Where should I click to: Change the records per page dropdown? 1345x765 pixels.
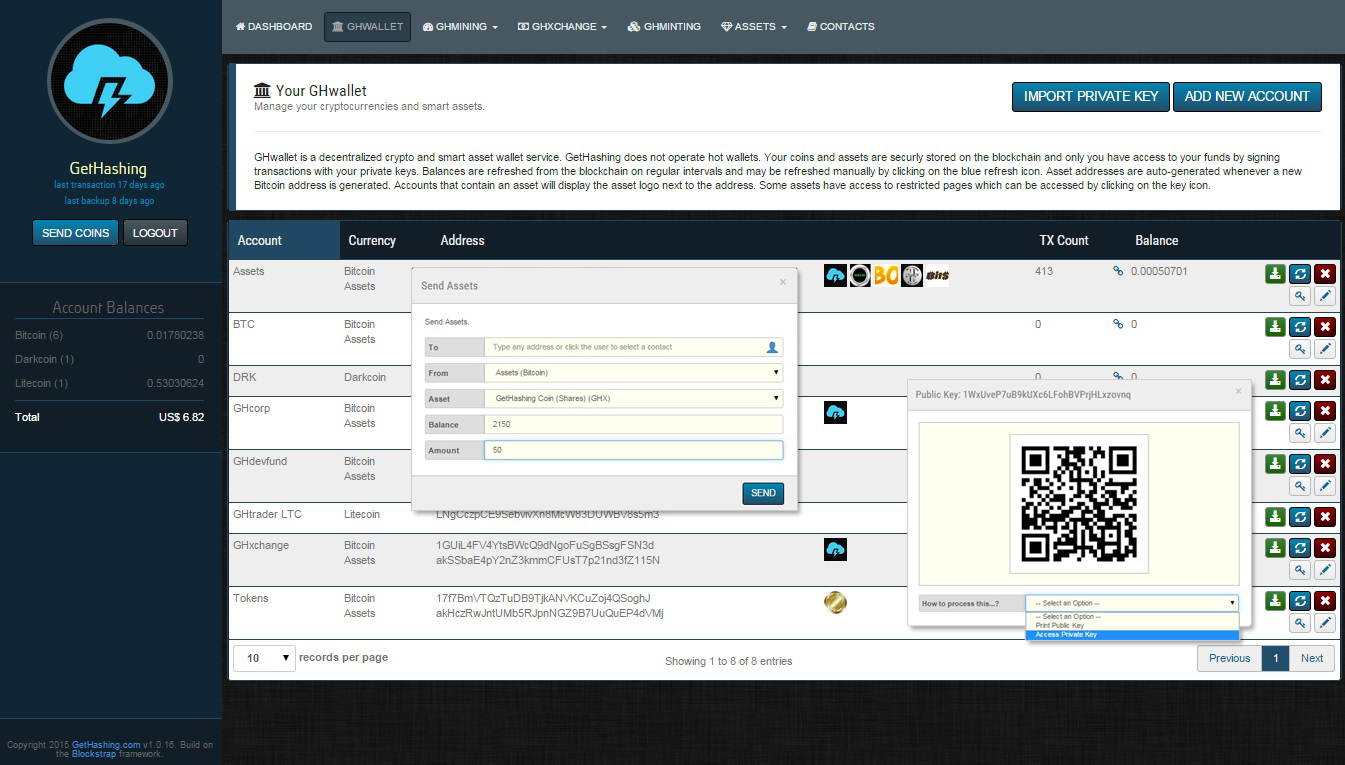[265, 658]
